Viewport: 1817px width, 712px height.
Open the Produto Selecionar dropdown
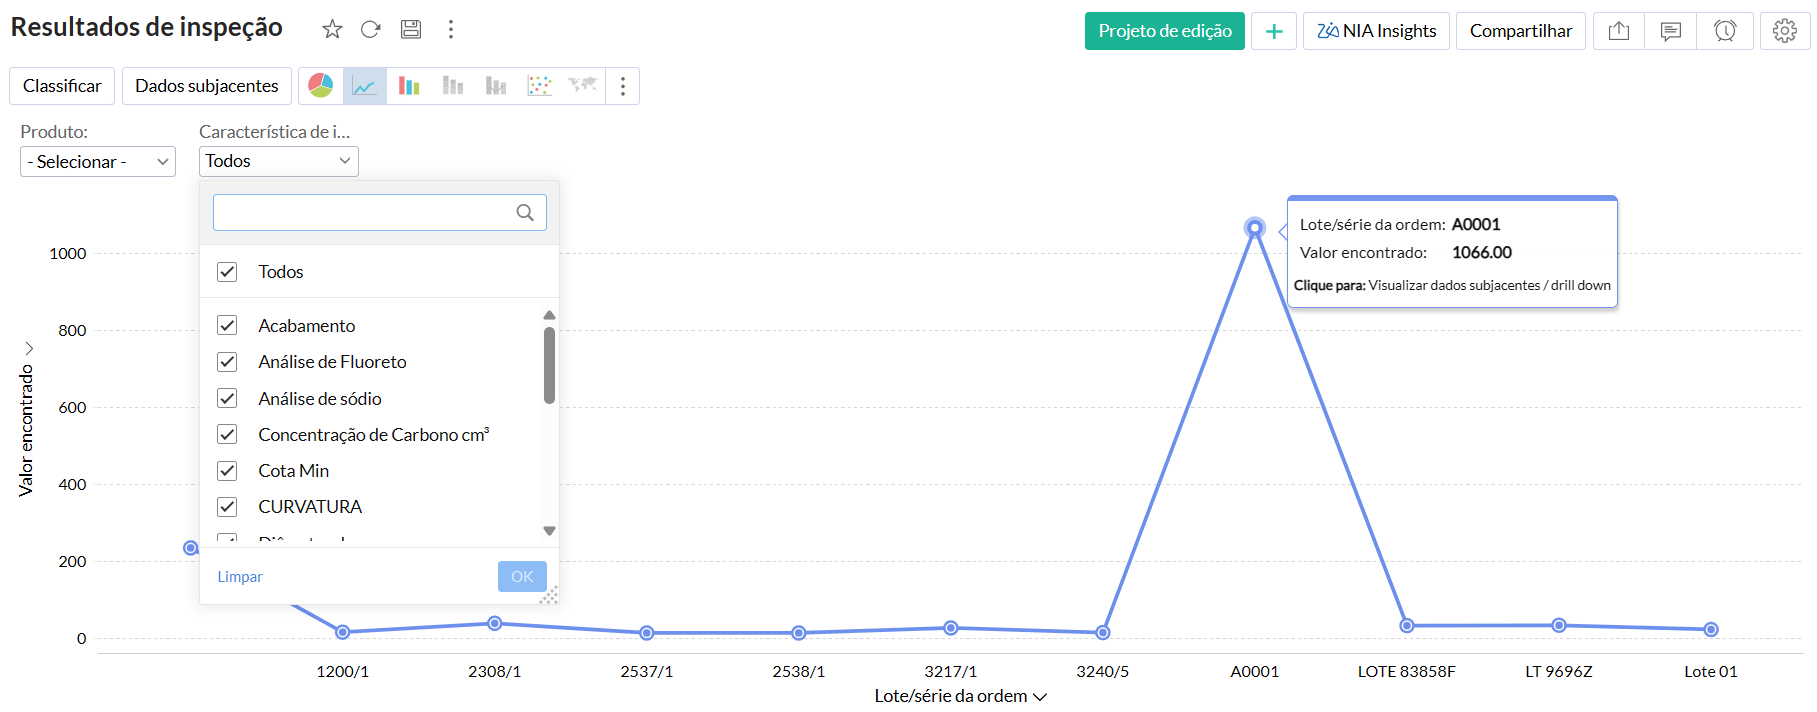(x=98, y=162)
